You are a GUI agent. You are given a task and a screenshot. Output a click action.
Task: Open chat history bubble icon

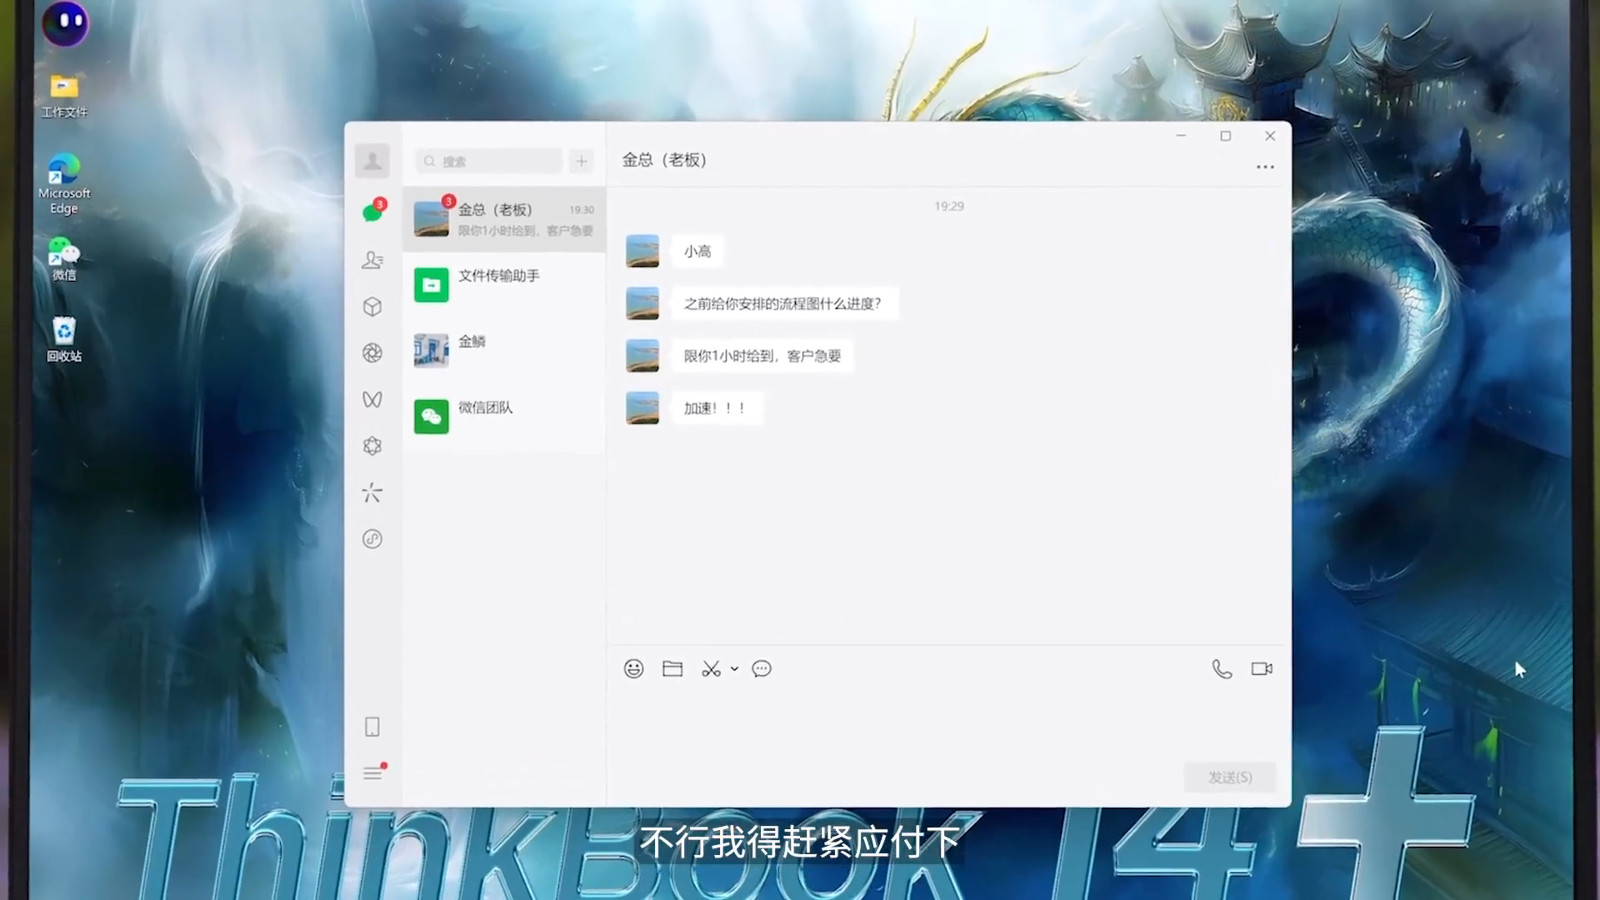click(762, 669)
